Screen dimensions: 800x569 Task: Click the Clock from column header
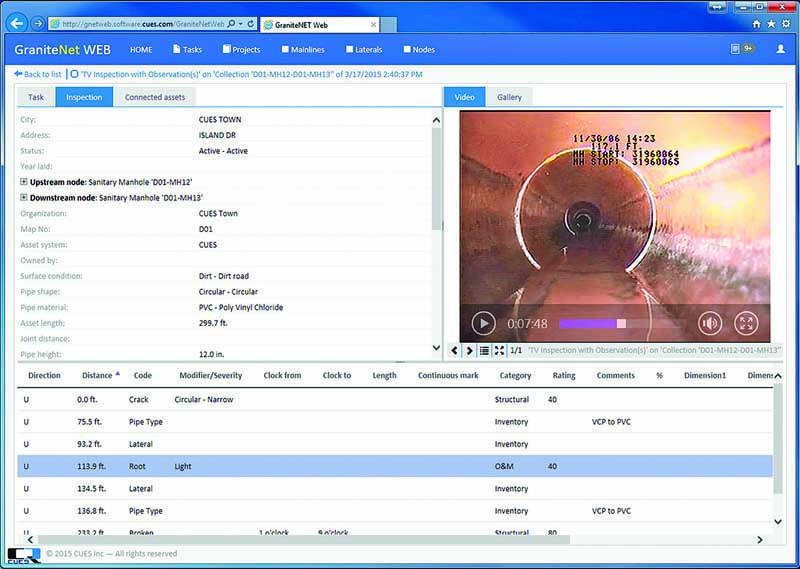point(282,376)
